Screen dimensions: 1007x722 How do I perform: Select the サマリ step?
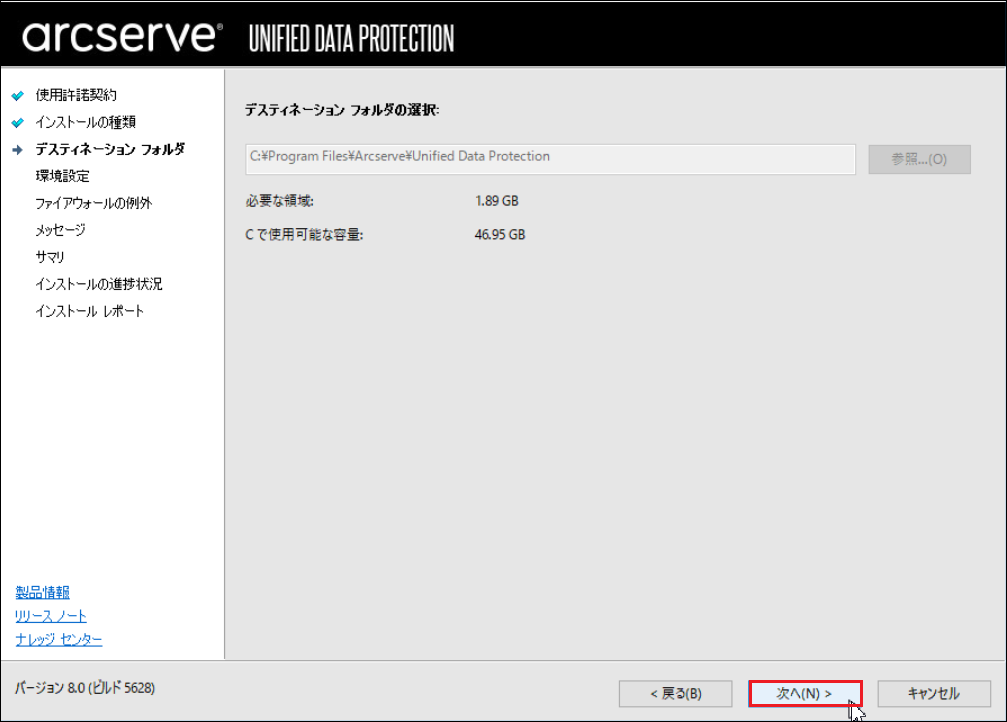coord(50,257)
